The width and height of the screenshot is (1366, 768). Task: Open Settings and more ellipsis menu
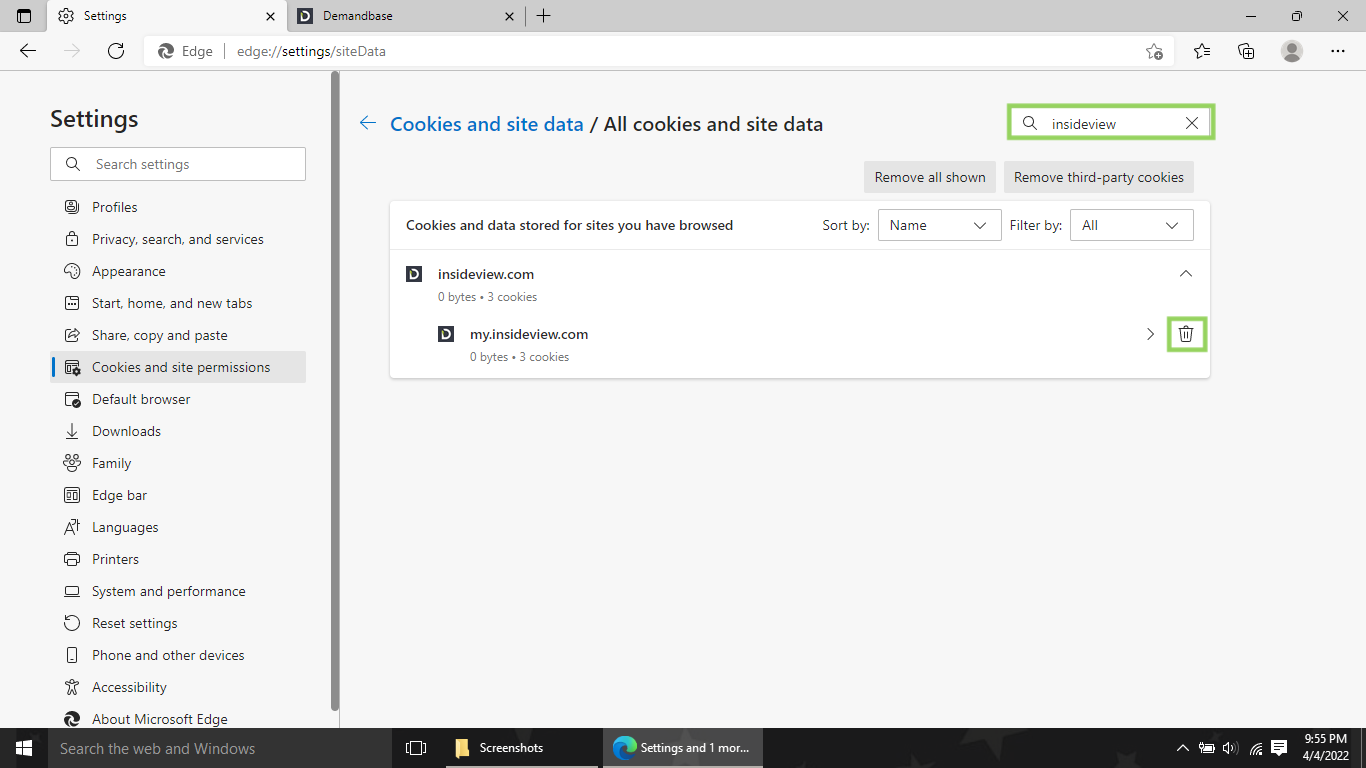[1338, 51]
